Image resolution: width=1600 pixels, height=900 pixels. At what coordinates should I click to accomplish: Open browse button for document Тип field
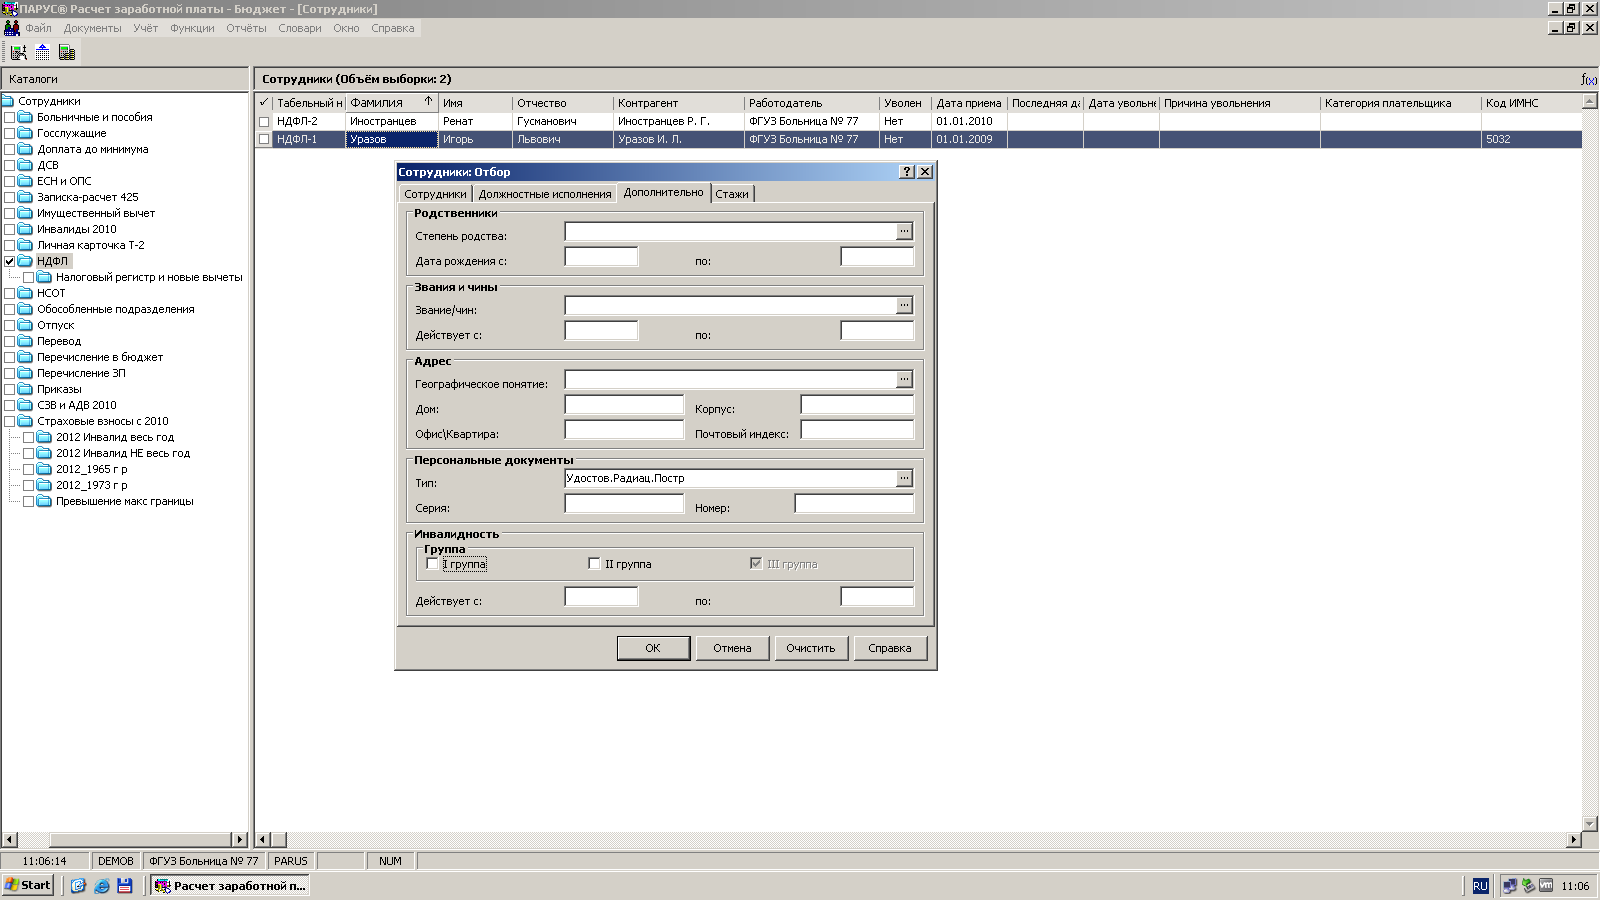point(904,478)
